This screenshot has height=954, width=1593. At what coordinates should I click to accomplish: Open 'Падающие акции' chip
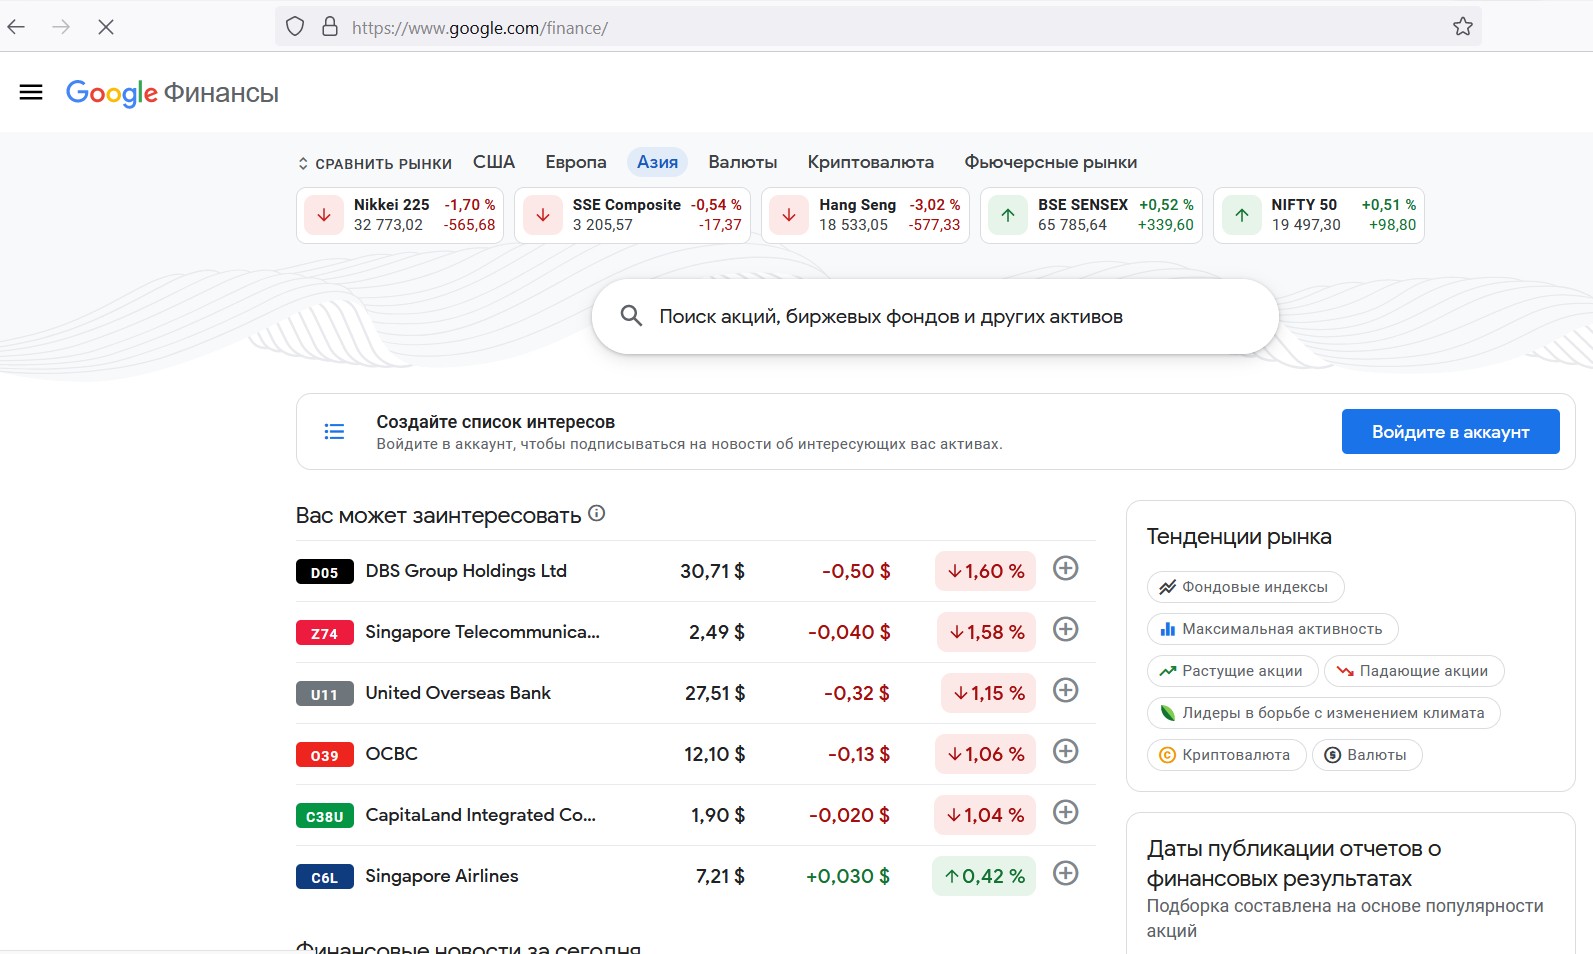tap(1414, 671)
